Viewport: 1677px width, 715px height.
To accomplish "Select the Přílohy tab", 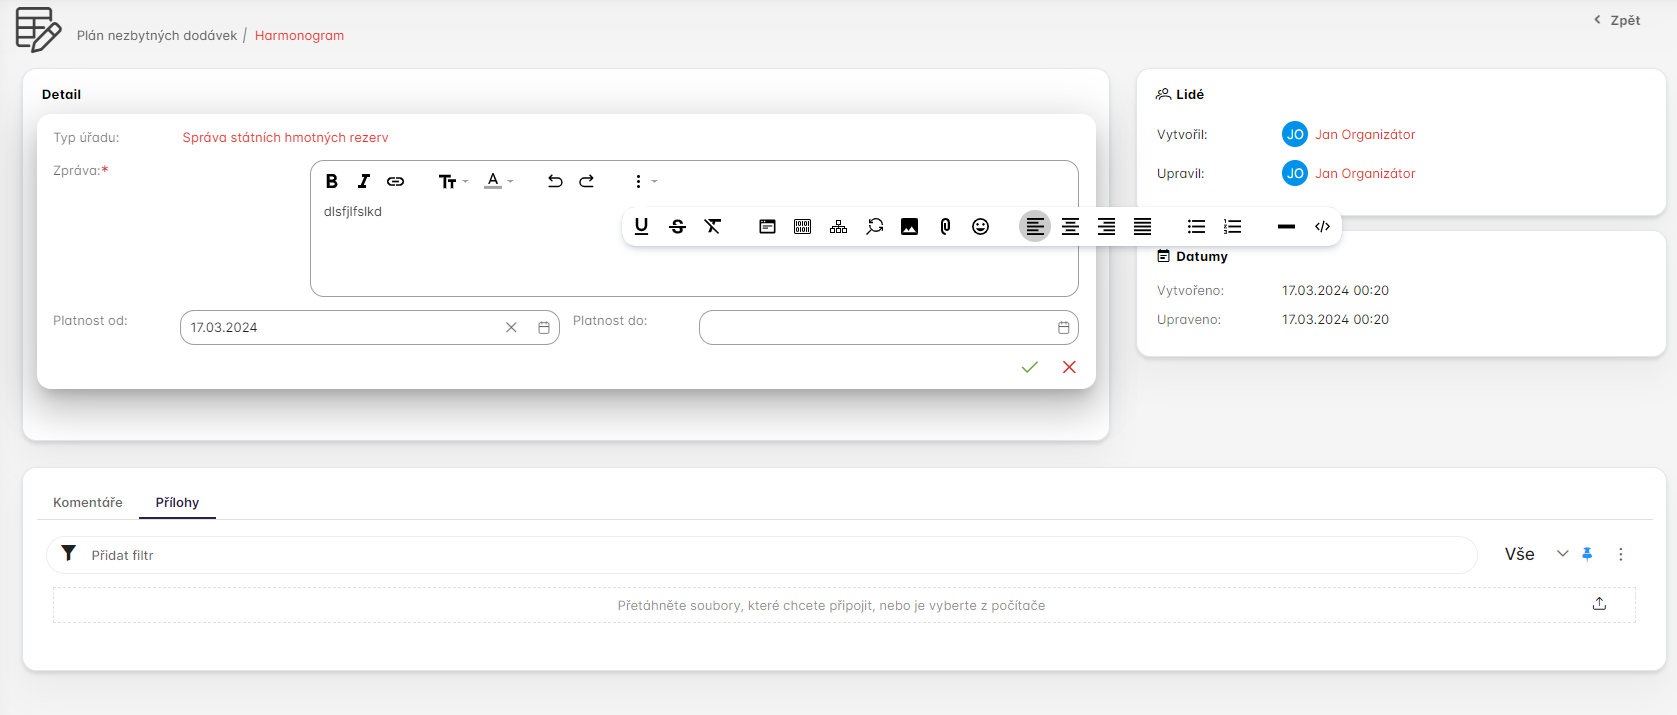I will (x=177, y=502).
